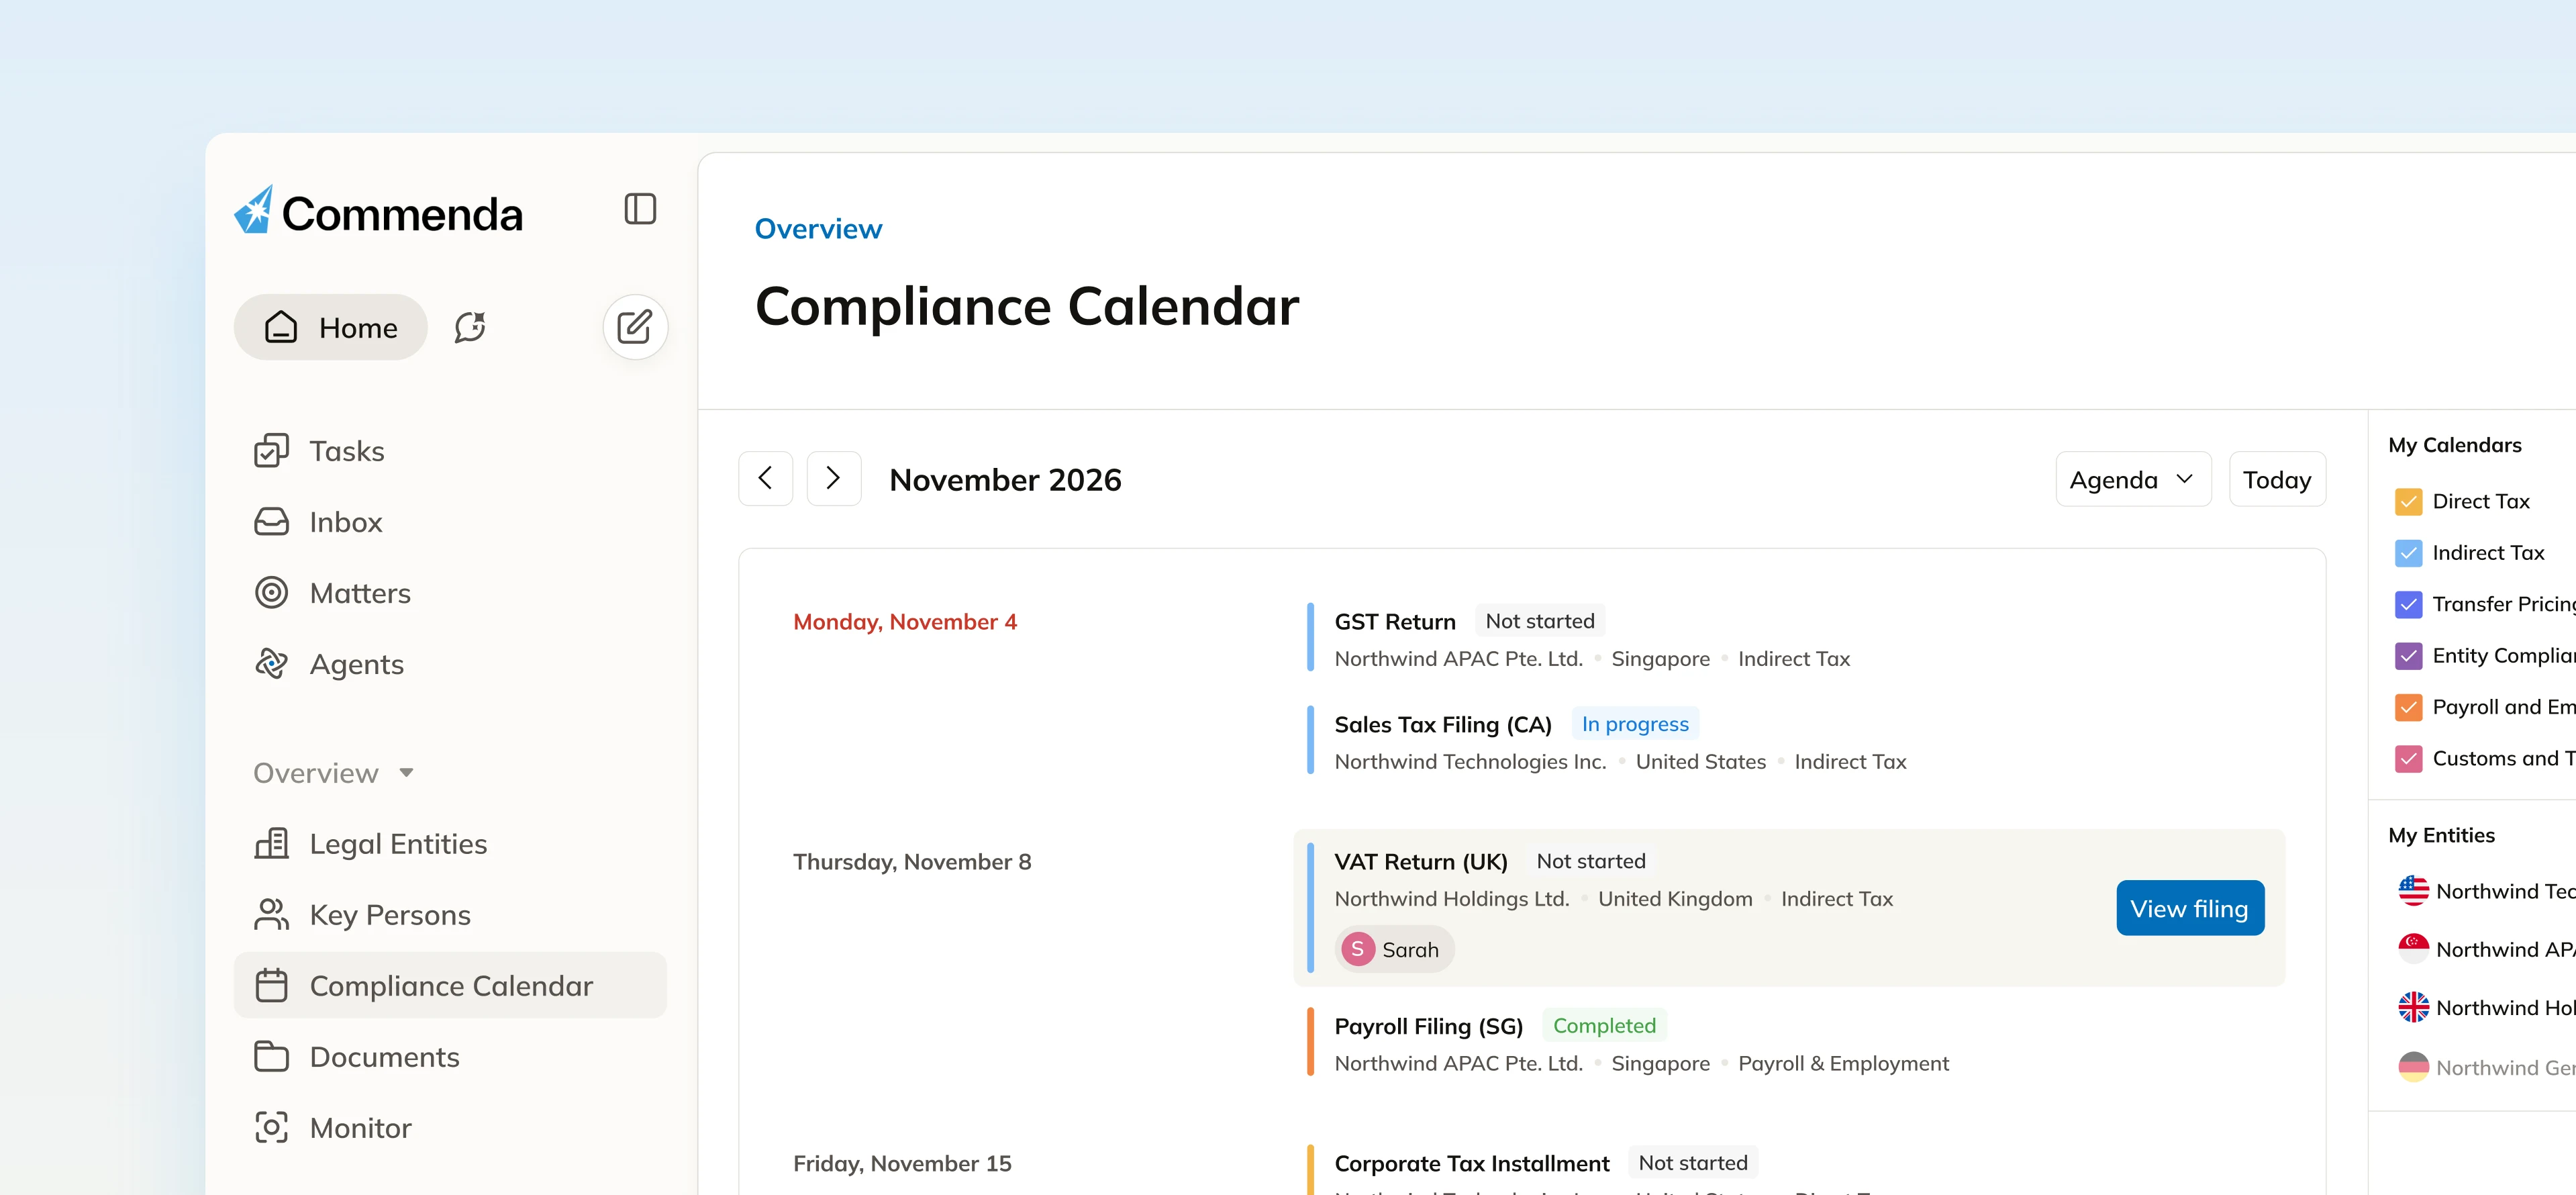Collapse the sidebar panel icon
The height and width of the screenshot is (1195, 2576).
point(640,209)
